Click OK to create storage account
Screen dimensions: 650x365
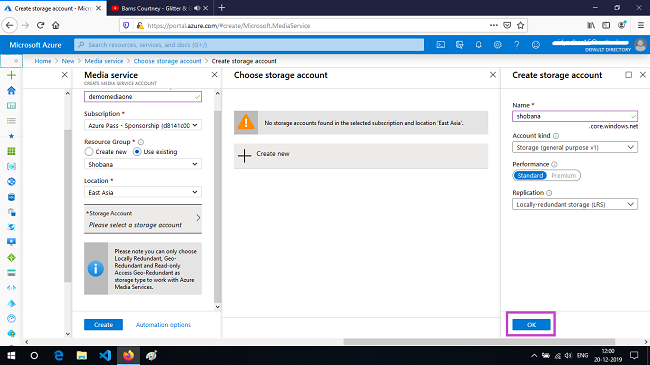click(x=531, y=325)
